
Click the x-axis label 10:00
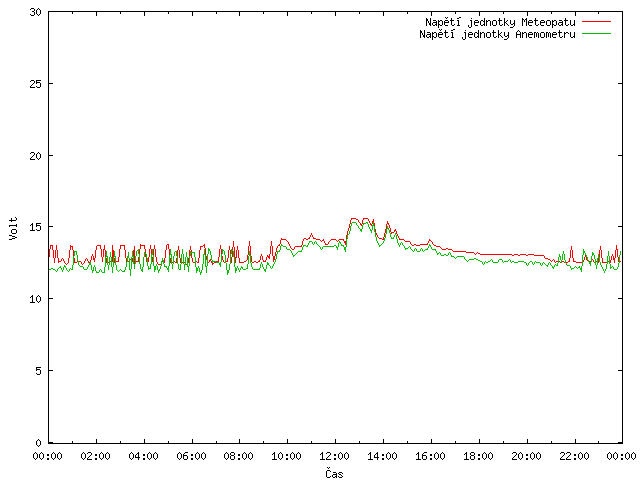[287, 456]
